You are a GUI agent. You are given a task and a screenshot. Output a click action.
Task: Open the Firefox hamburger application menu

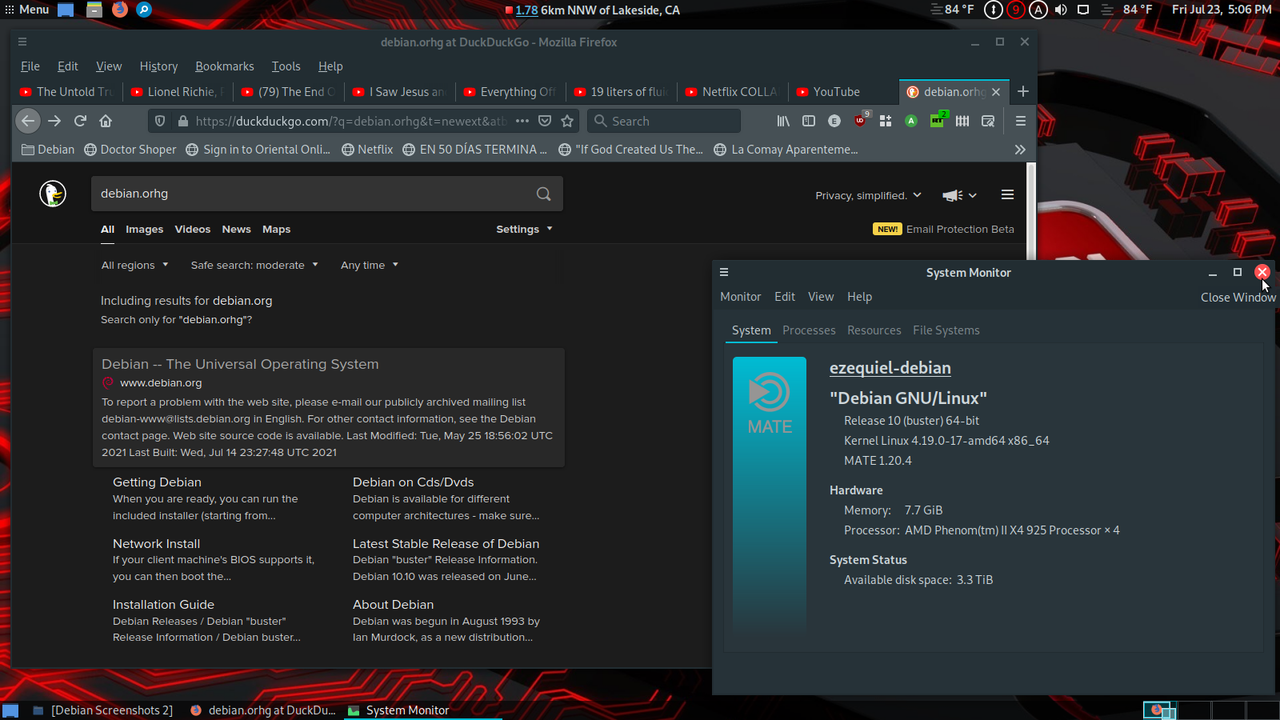tap(1020, 121)
